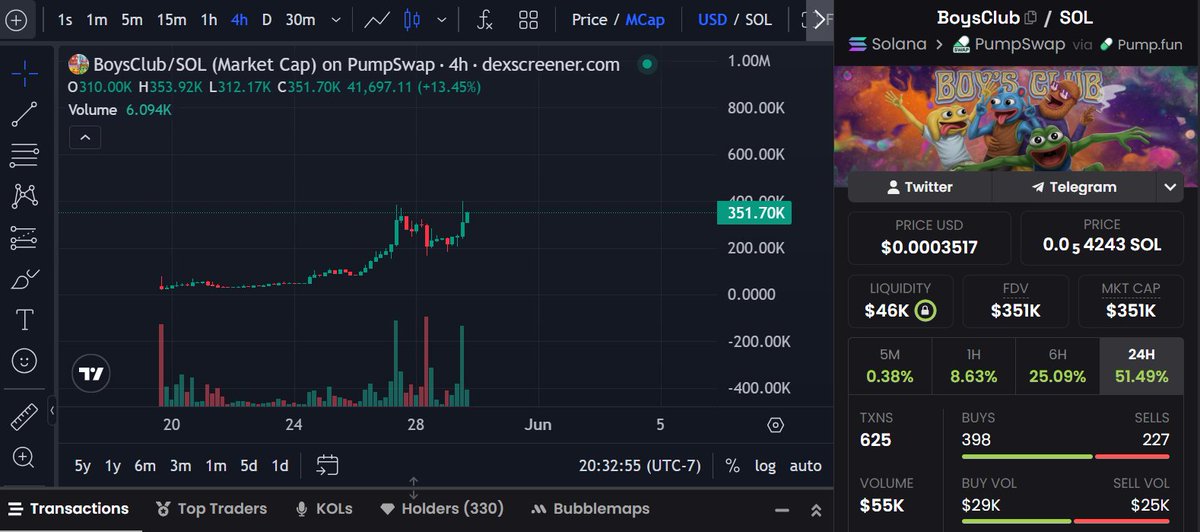Collapse the bottom panel with double chevron
The height and width of the screenshot is (532, 1200).
tap(816, 510)
